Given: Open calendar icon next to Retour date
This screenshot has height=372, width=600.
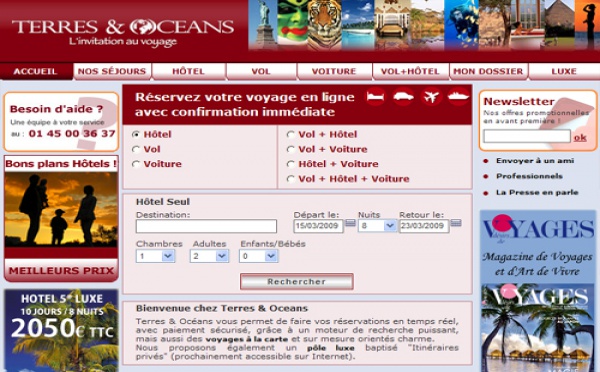Looking at the screenshot, I should point(456,223).
